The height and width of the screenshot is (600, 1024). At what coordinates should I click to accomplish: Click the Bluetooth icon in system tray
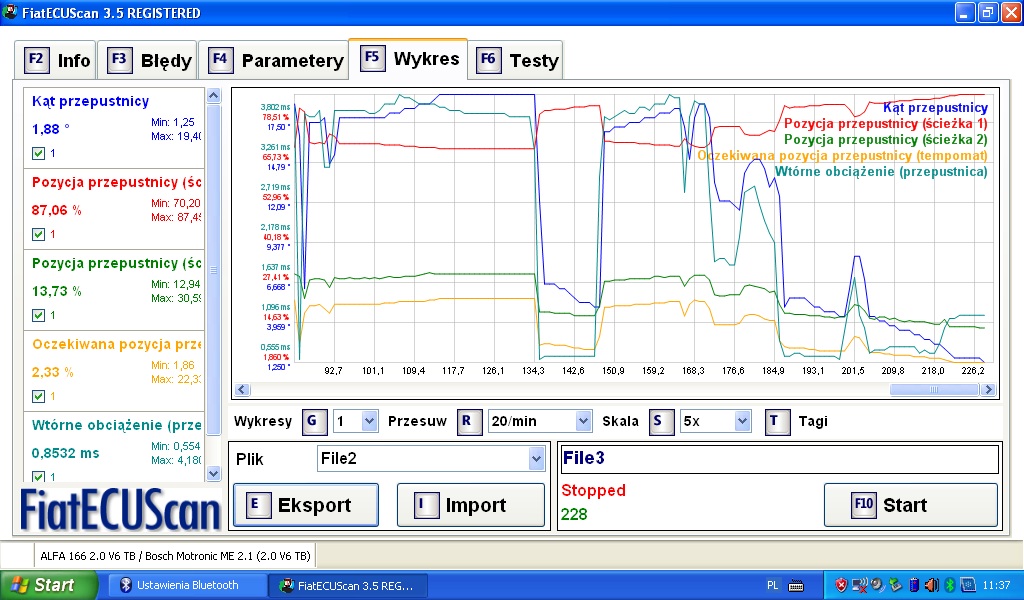click(951, 585)
